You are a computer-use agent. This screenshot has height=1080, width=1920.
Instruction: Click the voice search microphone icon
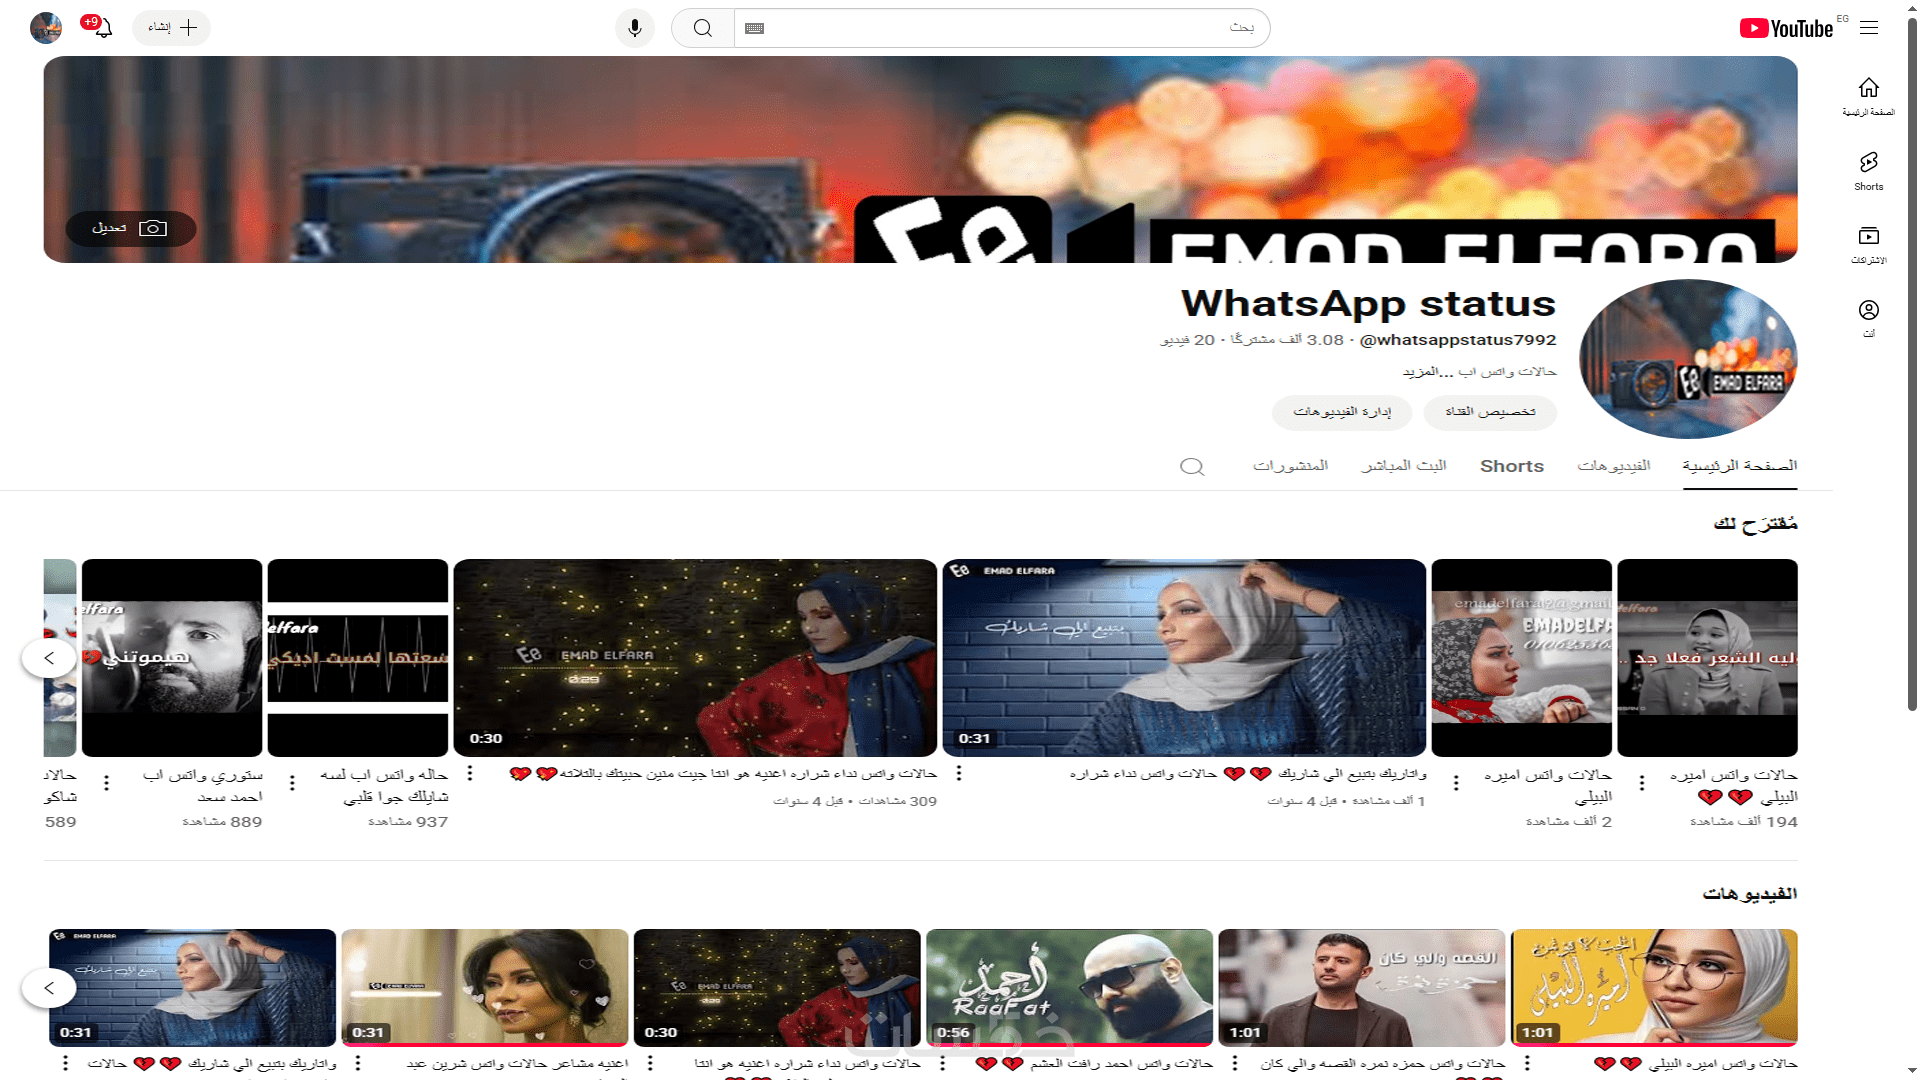coord(634,28)
